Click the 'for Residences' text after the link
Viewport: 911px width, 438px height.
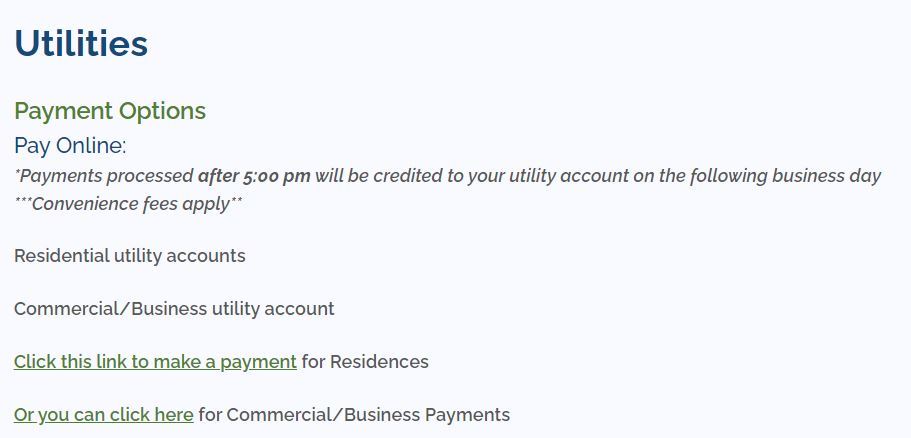(365, 362)
